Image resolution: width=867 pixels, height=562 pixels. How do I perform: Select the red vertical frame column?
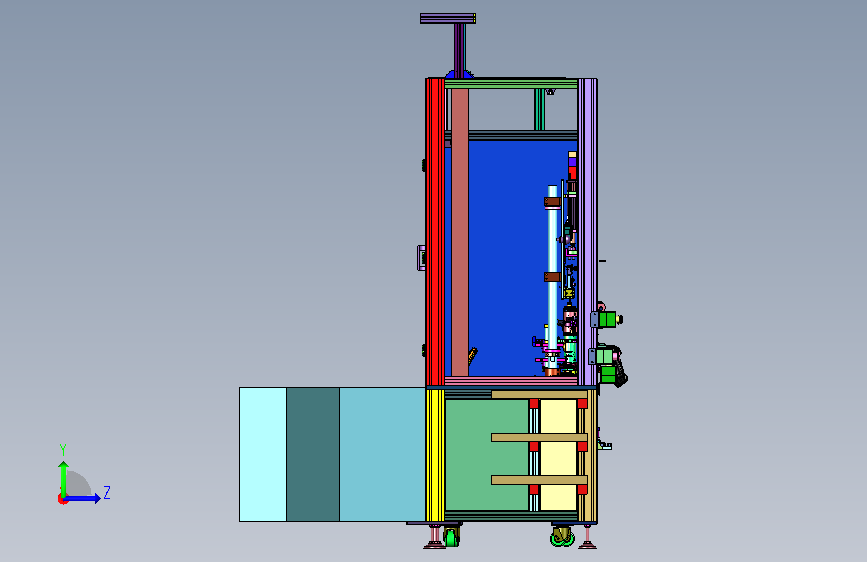pos(435,232)
